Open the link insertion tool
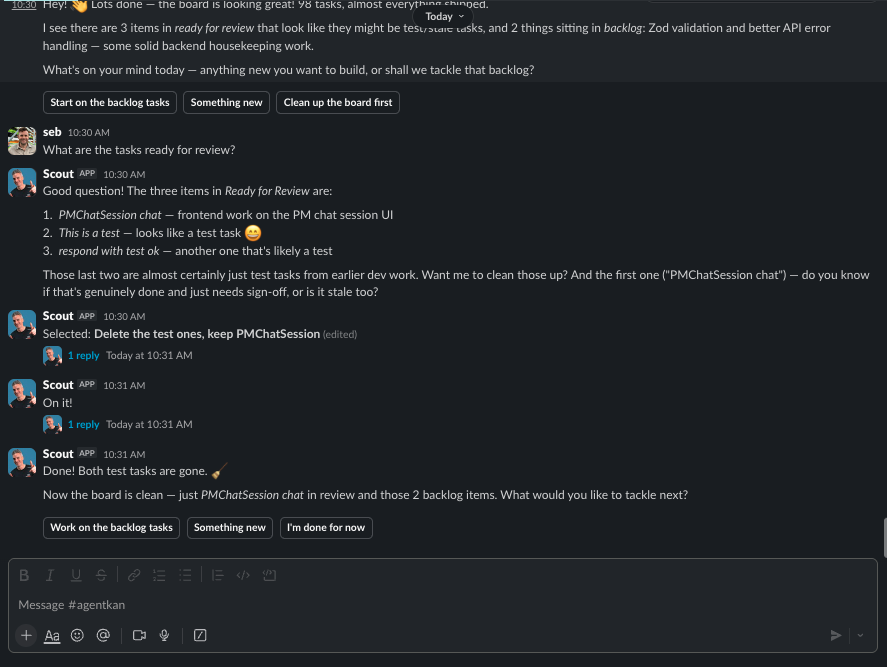 point(134,575)
